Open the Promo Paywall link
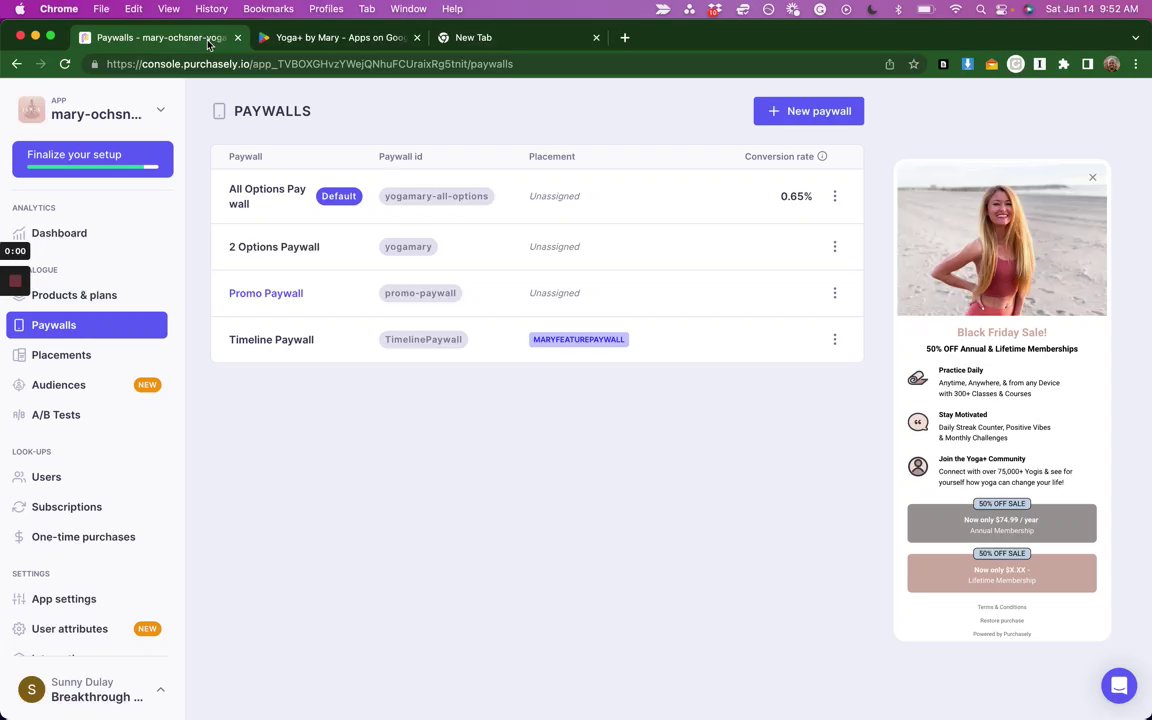Image resolution: width=1152 pixels, height=720 pixels. pyautogui.click(x=266, y=293)
